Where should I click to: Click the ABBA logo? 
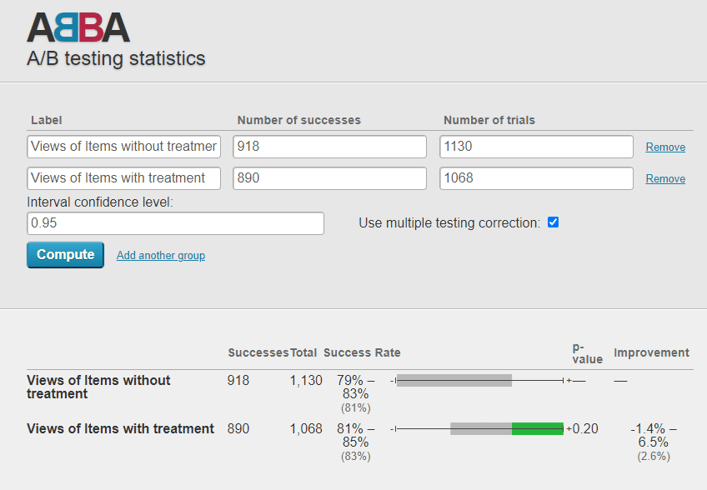click(78, 26)
